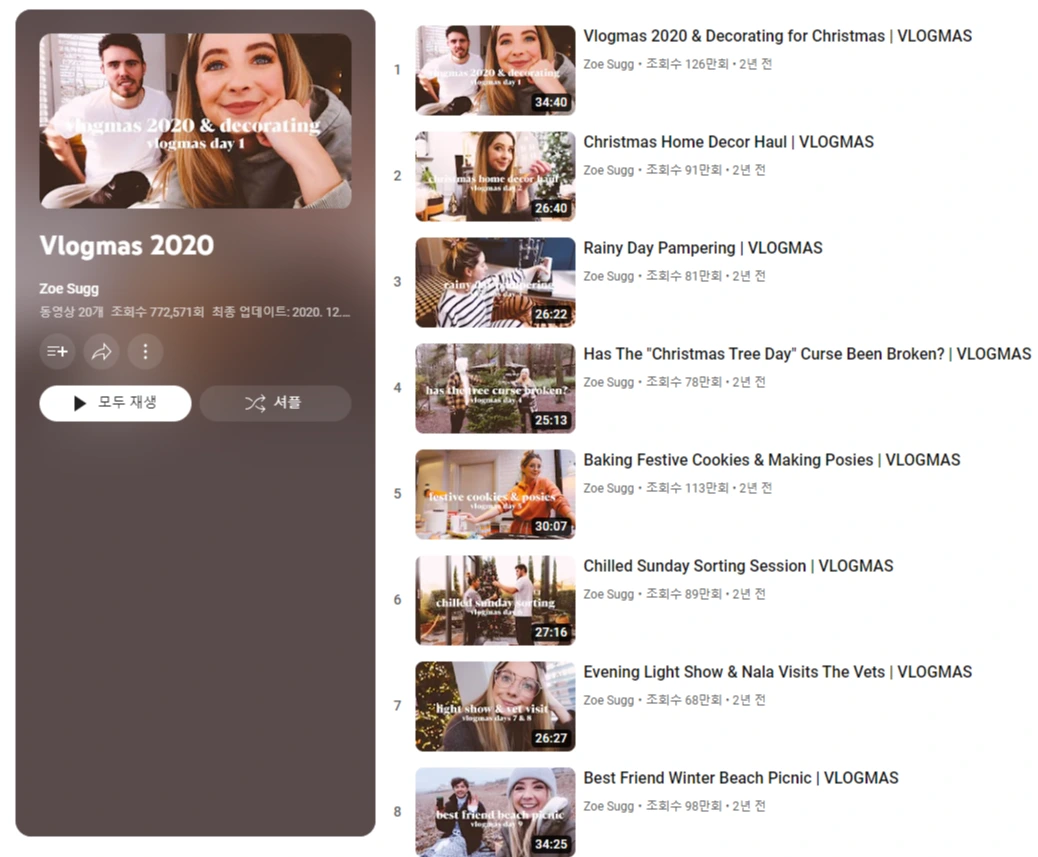The image size is (1038, 857).
Task: Click Zoe Sugg channel under Best Friend Beach Picnic
Action: click(x=608, y=805)
